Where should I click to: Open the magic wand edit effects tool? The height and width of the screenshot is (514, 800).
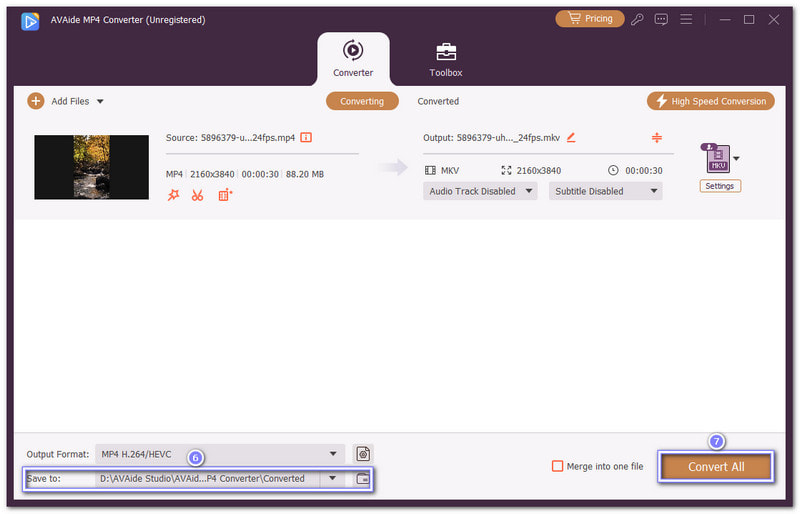pos(173,196)
